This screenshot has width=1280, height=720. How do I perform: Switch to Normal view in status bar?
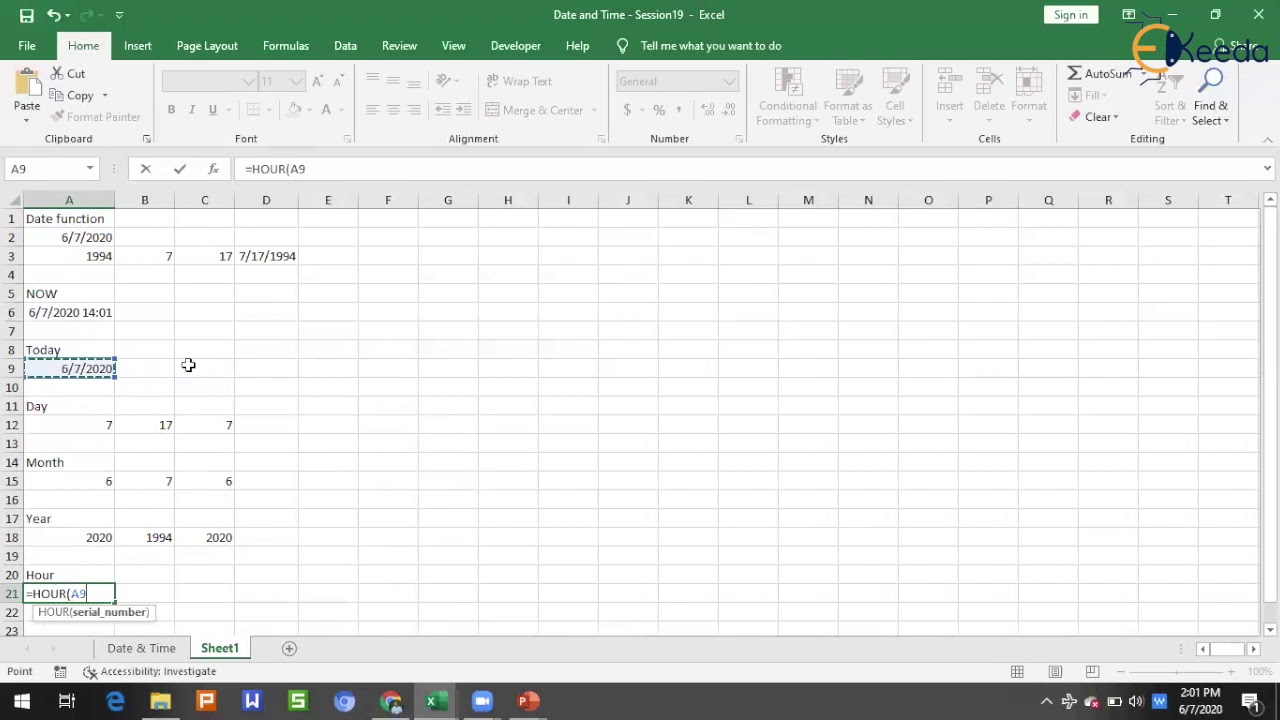pos(1017,671)
